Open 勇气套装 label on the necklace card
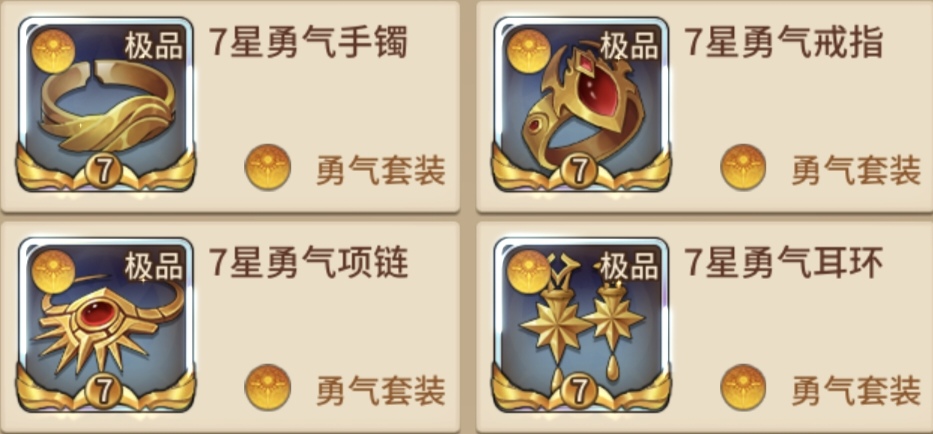The height and width of the screenshot is (434, 933). point(381,391)
